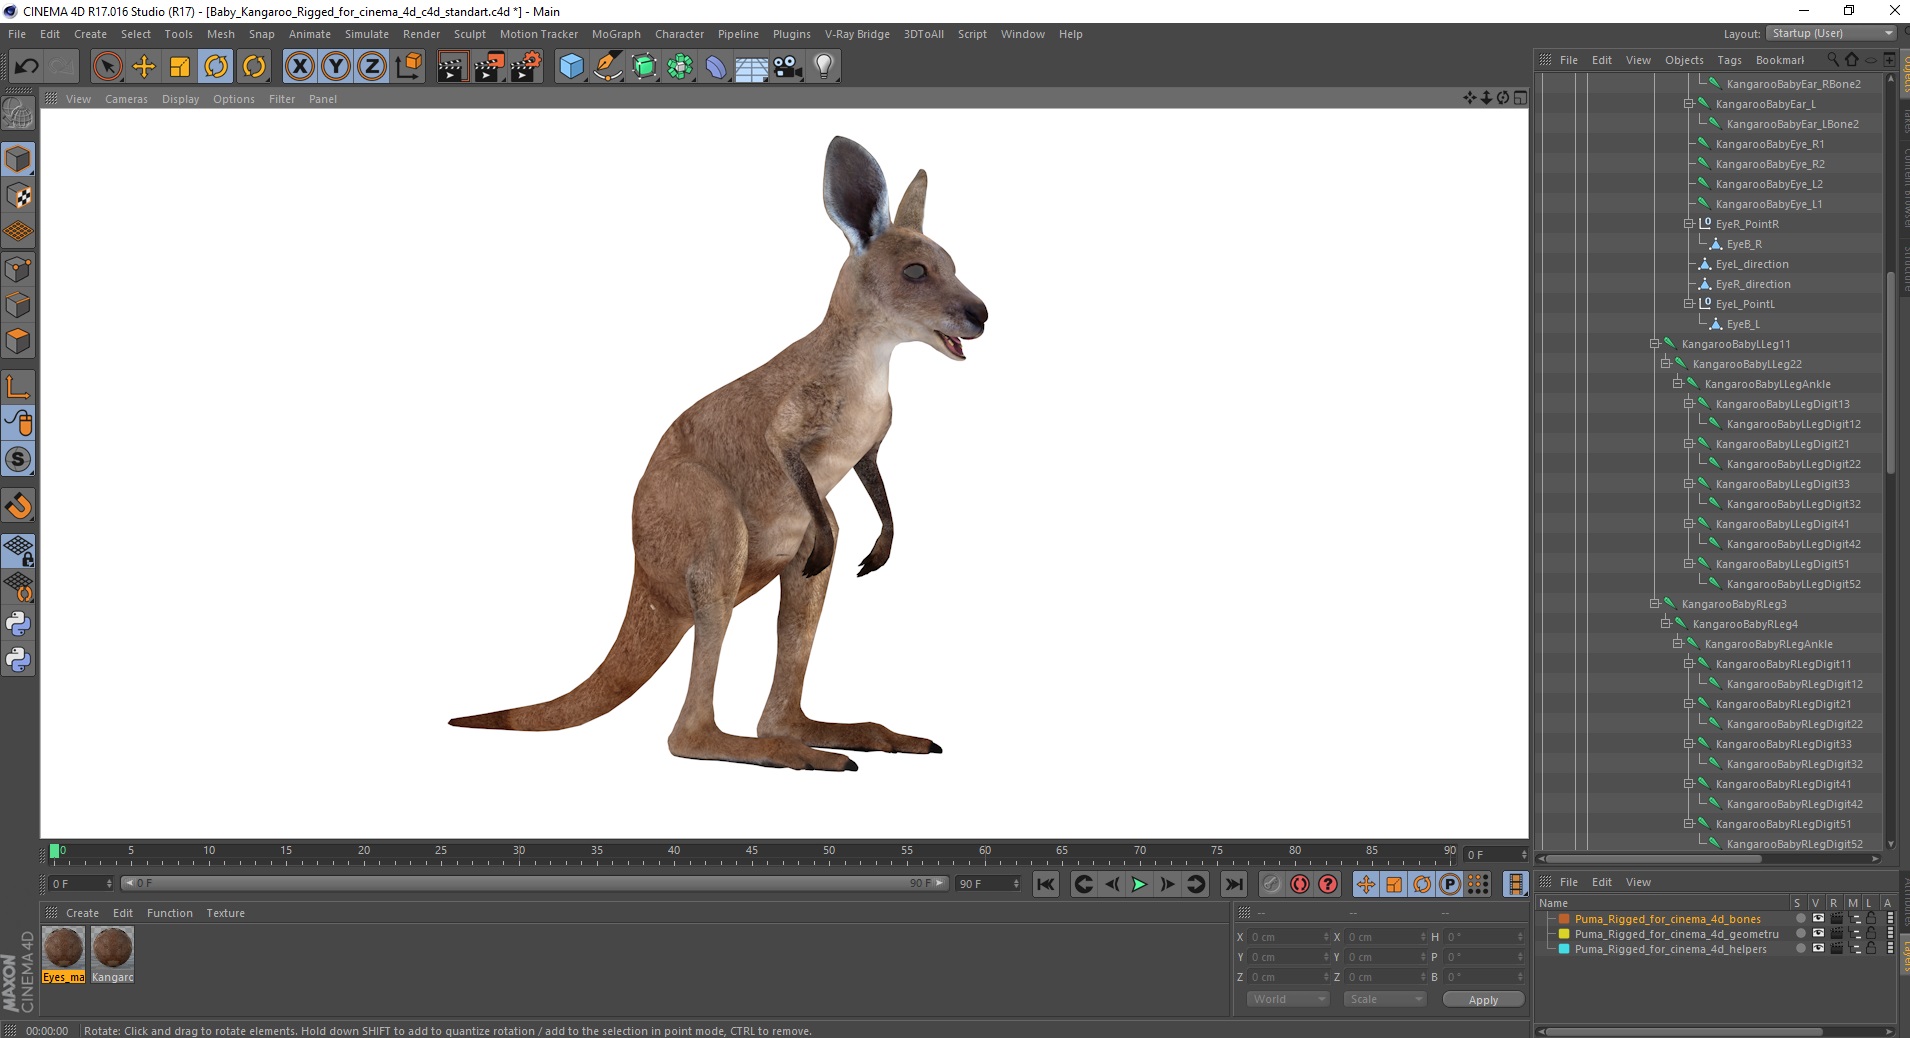Collapse KangarooBabyLLegAnkle node
This screenshot has height=1038, width=1910.
[x=1678, y=384]
